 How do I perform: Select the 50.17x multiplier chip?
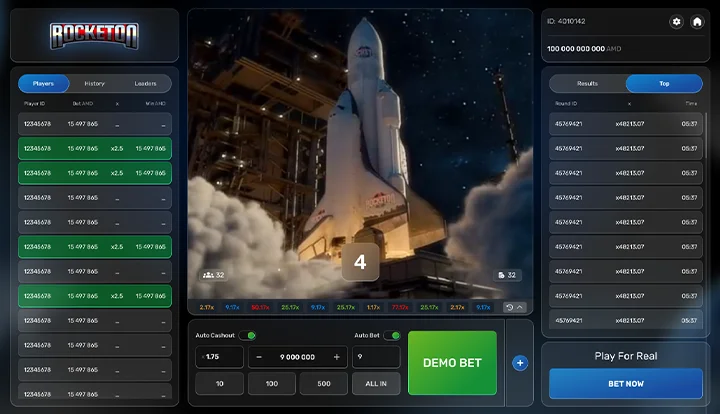coord(260,308)
